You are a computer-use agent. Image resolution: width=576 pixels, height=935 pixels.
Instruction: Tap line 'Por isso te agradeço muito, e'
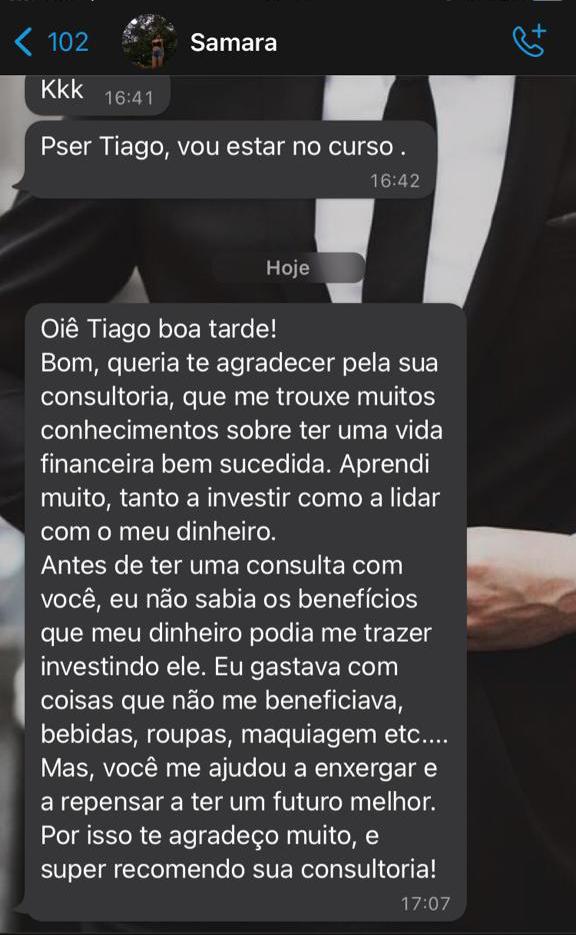pos(209,836)
